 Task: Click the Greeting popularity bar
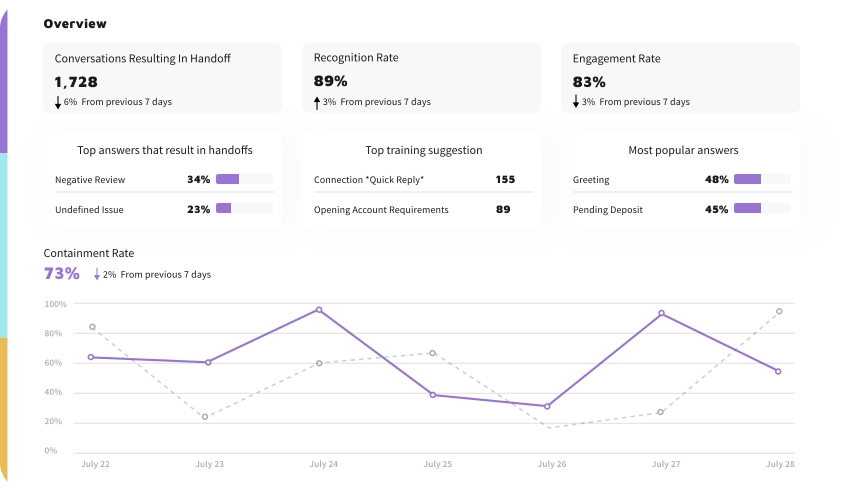(761, 179)
